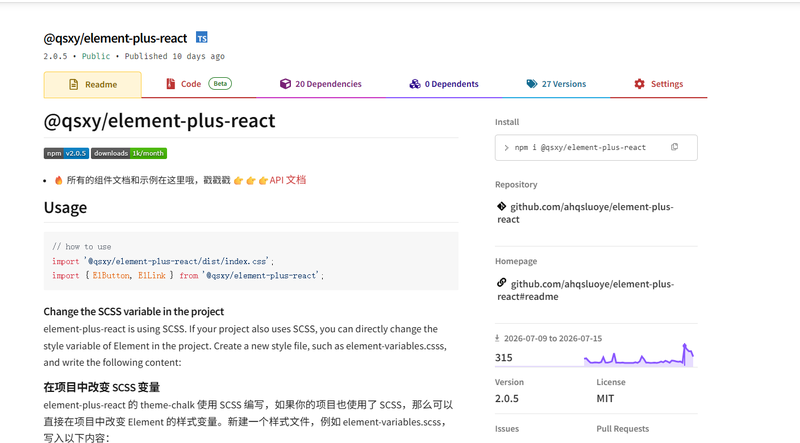Click the 'Repository' sidebar label

pyautogui.click(x=516, y=184)
